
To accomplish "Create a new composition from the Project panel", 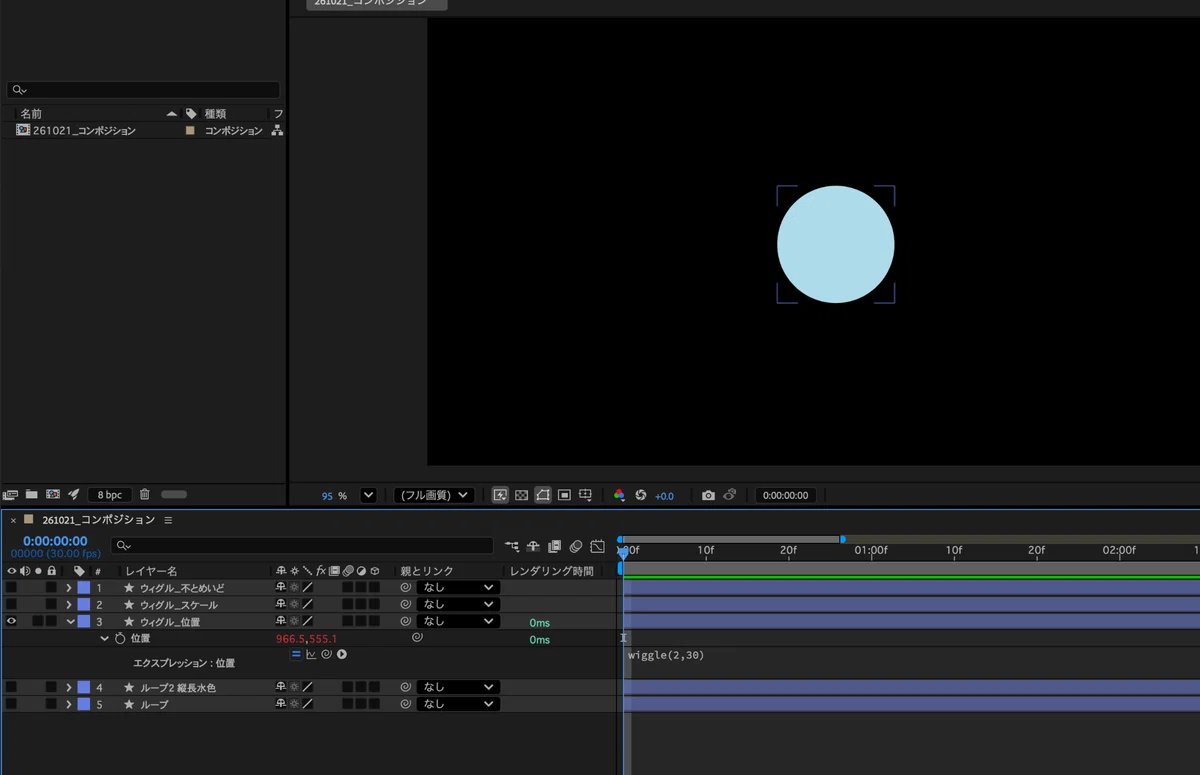I will tap(53, 495).
